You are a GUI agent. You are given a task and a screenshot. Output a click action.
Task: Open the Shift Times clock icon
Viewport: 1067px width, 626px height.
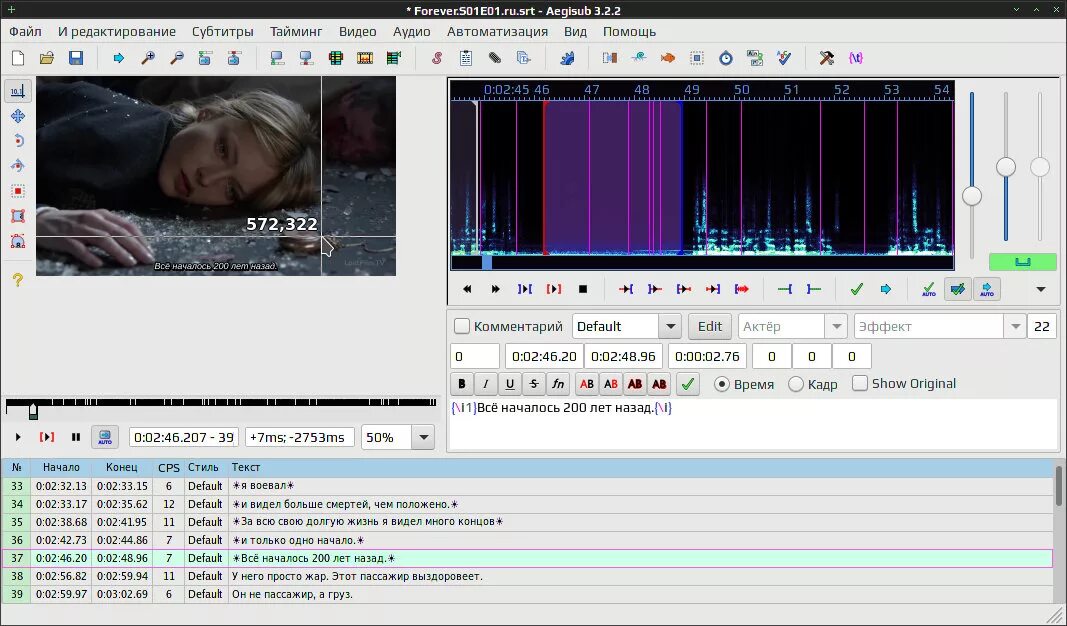(725, 58)
